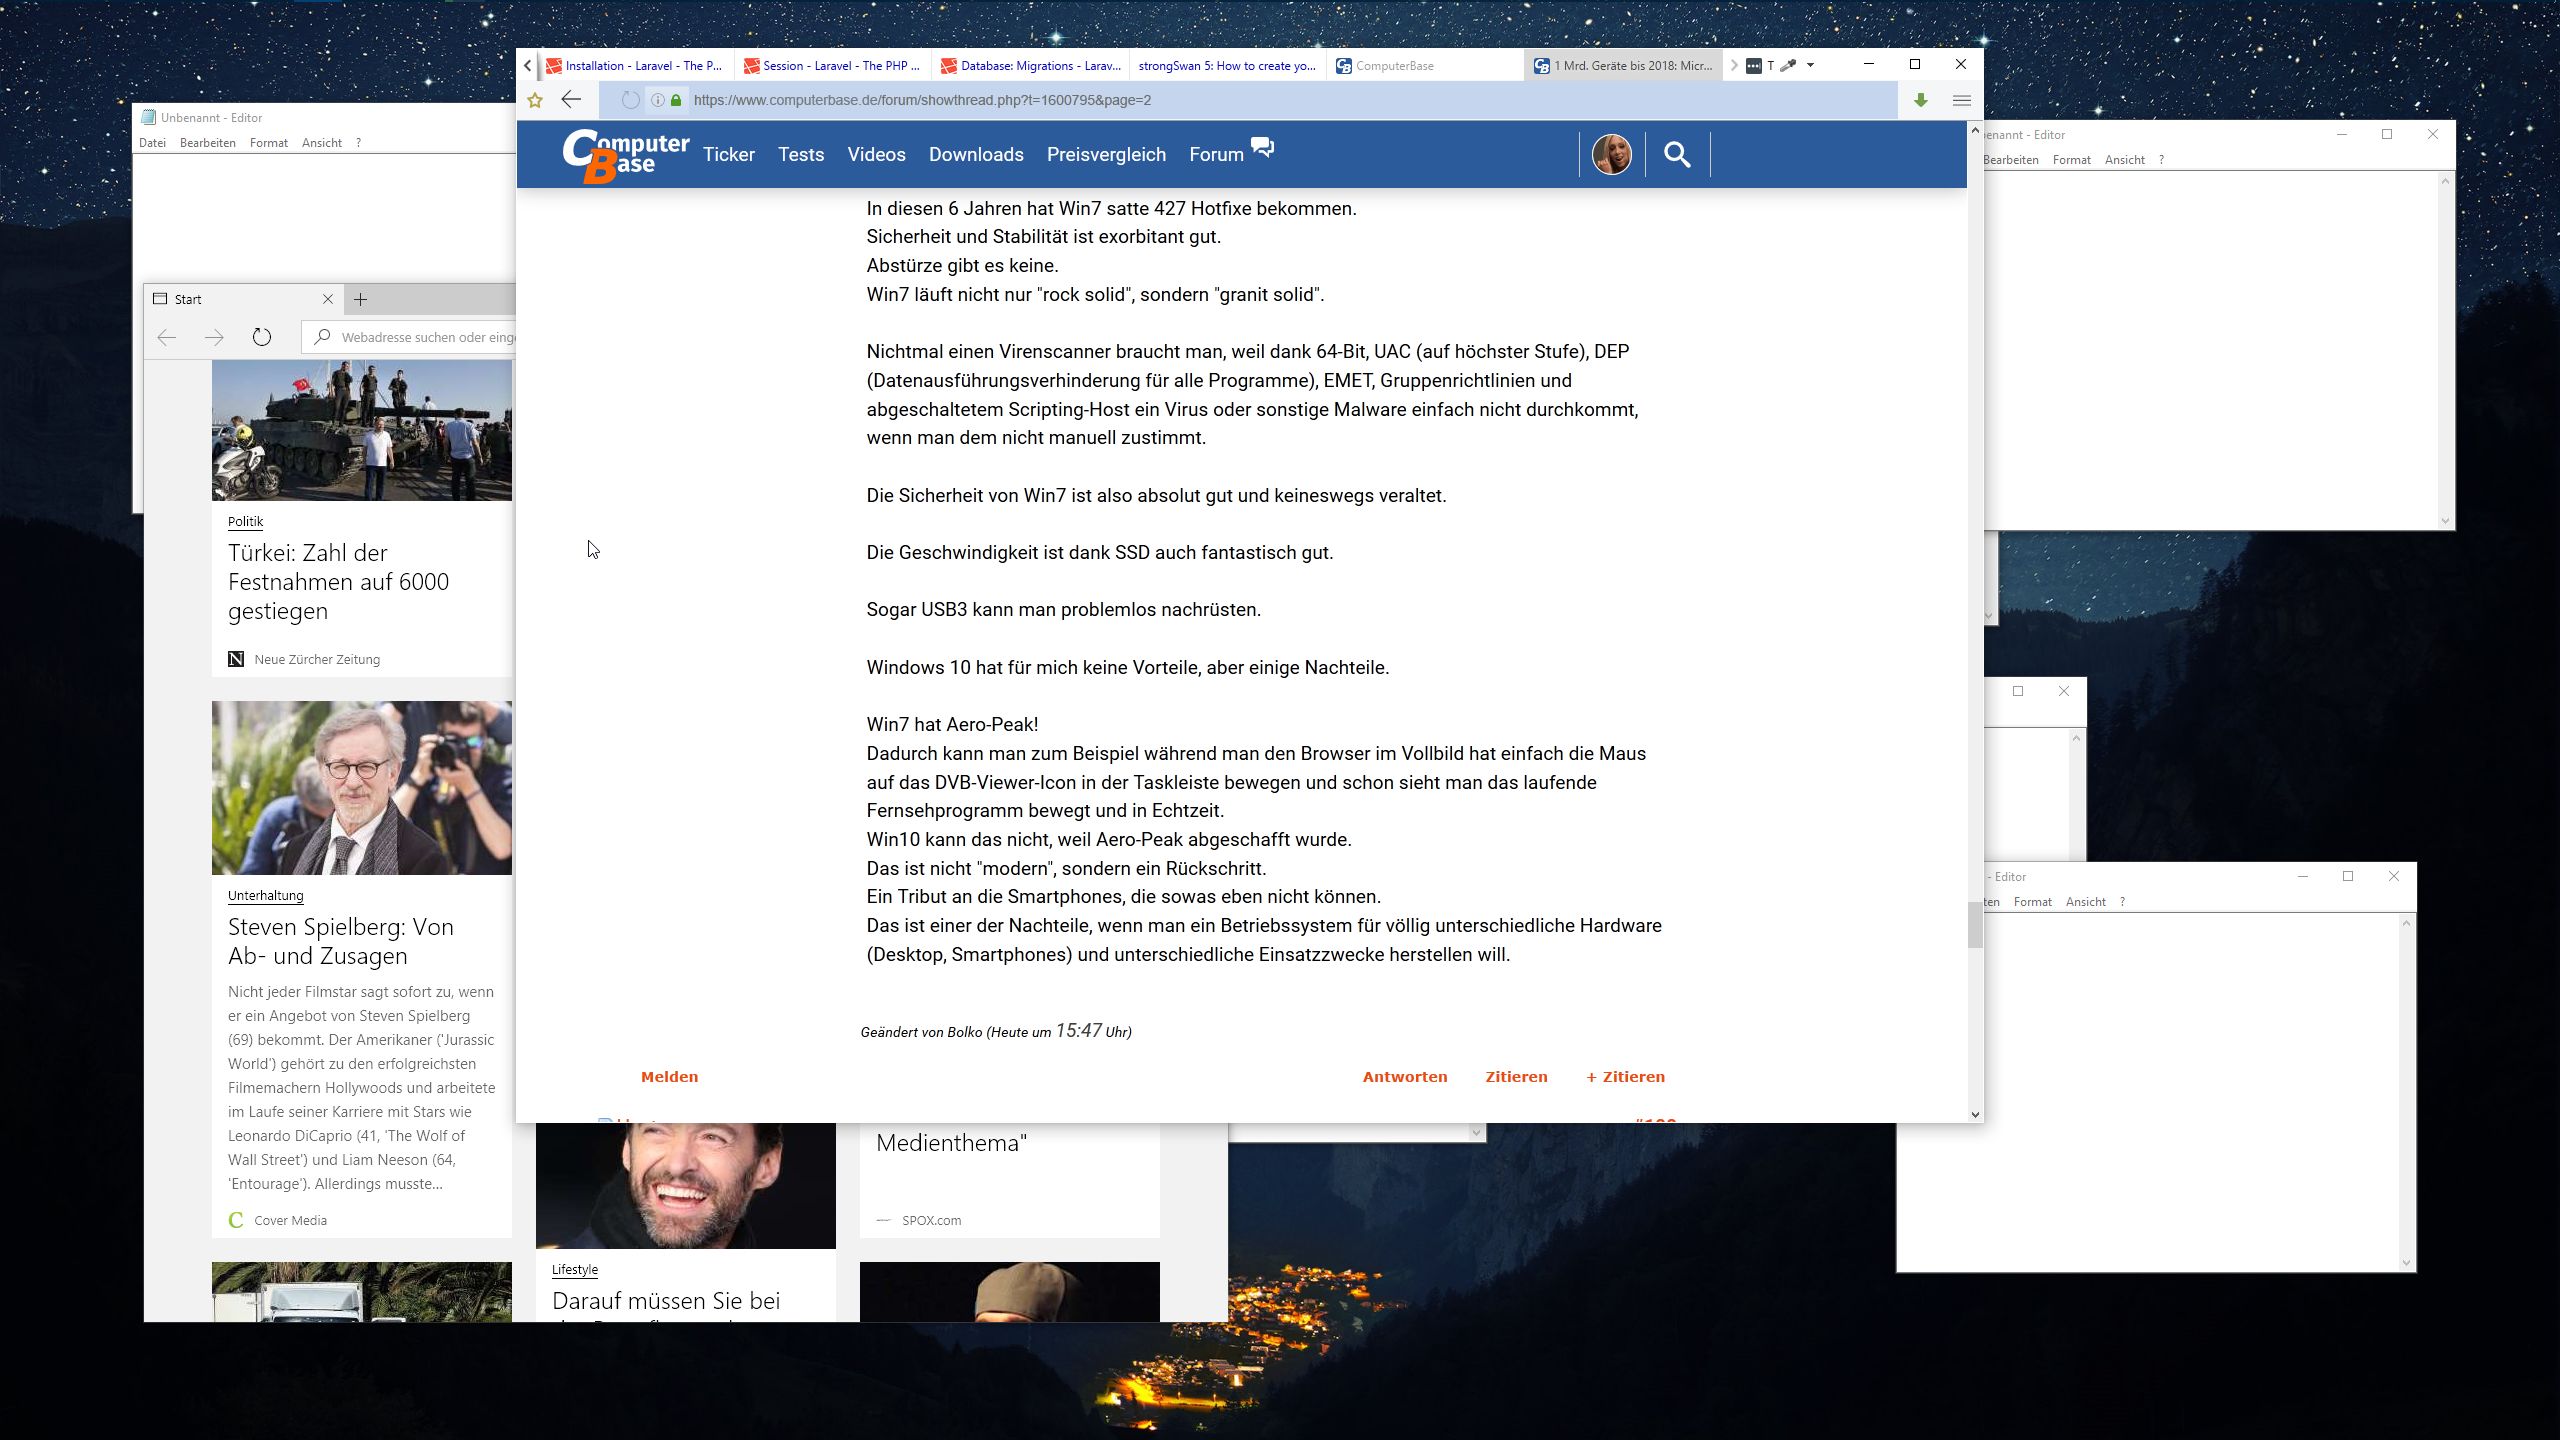Click the Antworten link
This screenshot has height=1440, width=2560.
click(x=1404, y=1077)
